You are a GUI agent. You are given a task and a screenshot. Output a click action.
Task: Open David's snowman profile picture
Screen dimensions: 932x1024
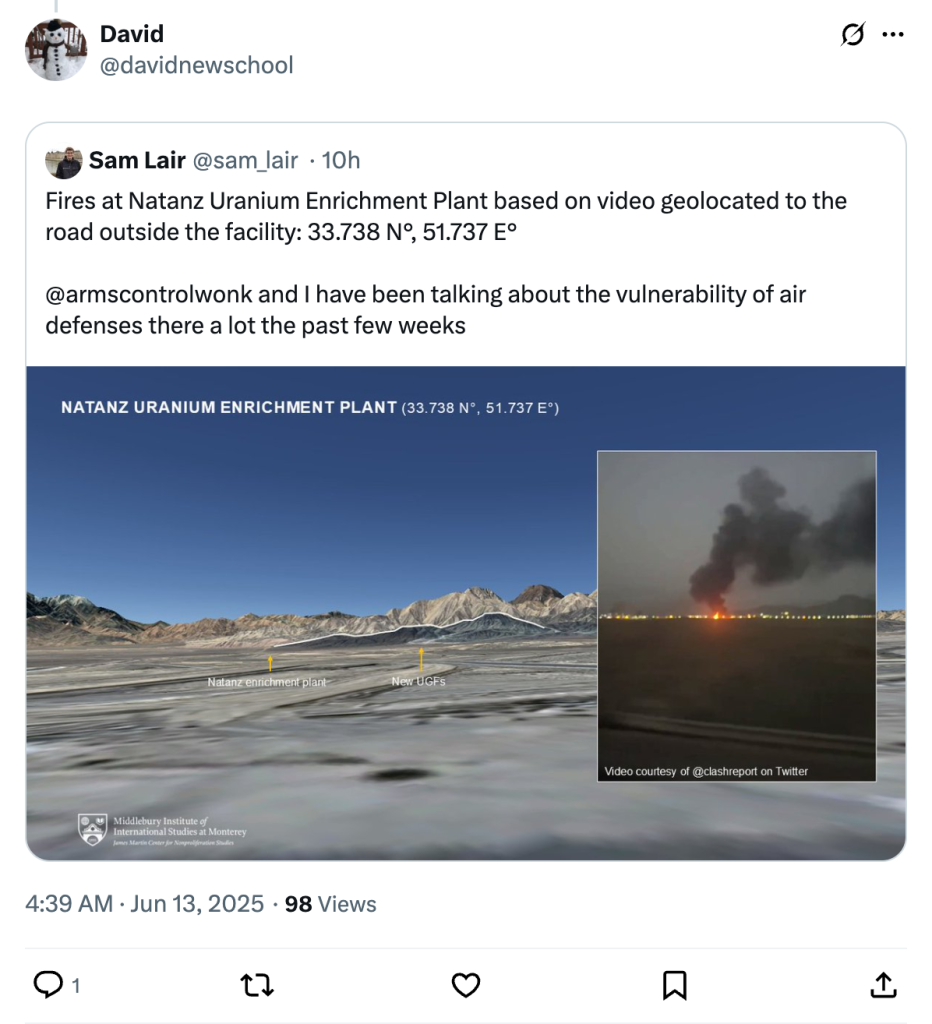click(x=56, y=50)
